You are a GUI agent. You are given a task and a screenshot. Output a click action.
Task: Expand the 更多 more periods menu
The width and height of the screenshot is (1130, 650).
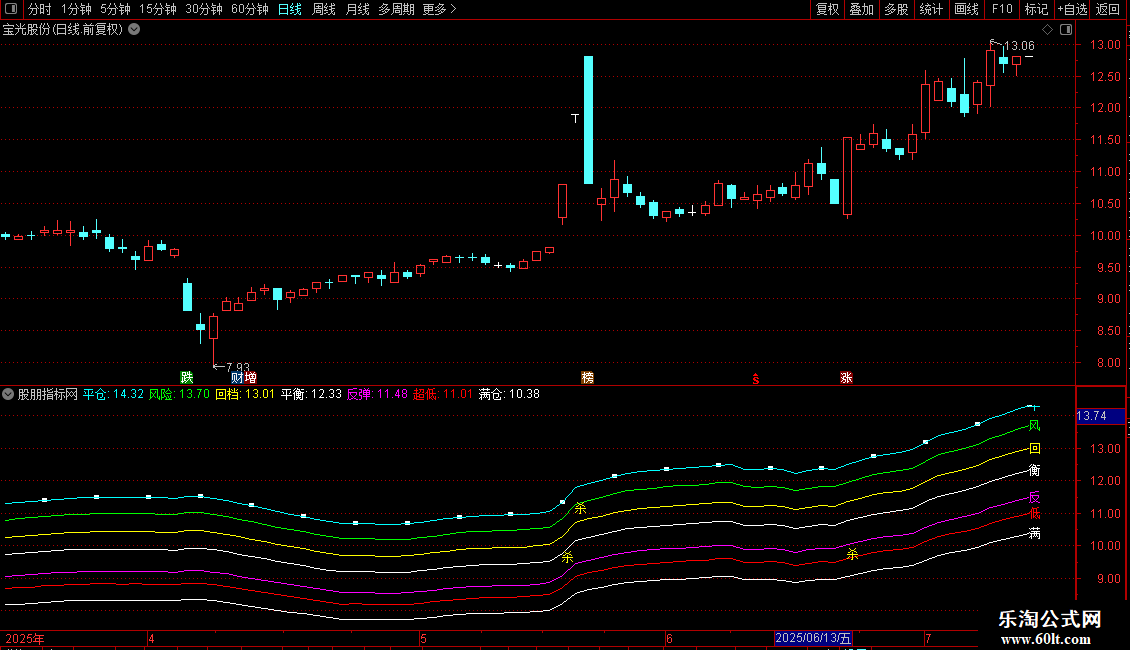tap(439, 9)
